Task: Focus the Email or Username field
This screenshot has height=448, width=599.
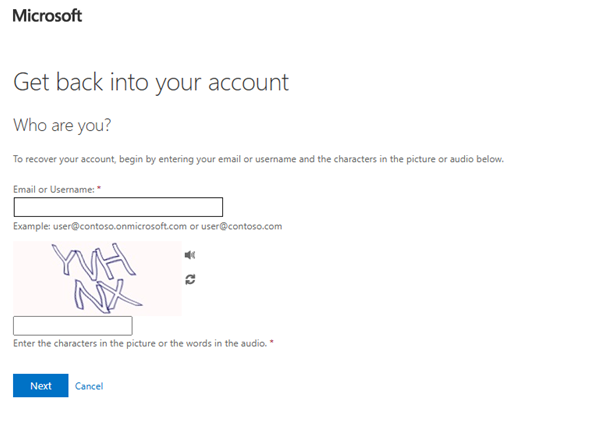Action: (x=118, y=207)
